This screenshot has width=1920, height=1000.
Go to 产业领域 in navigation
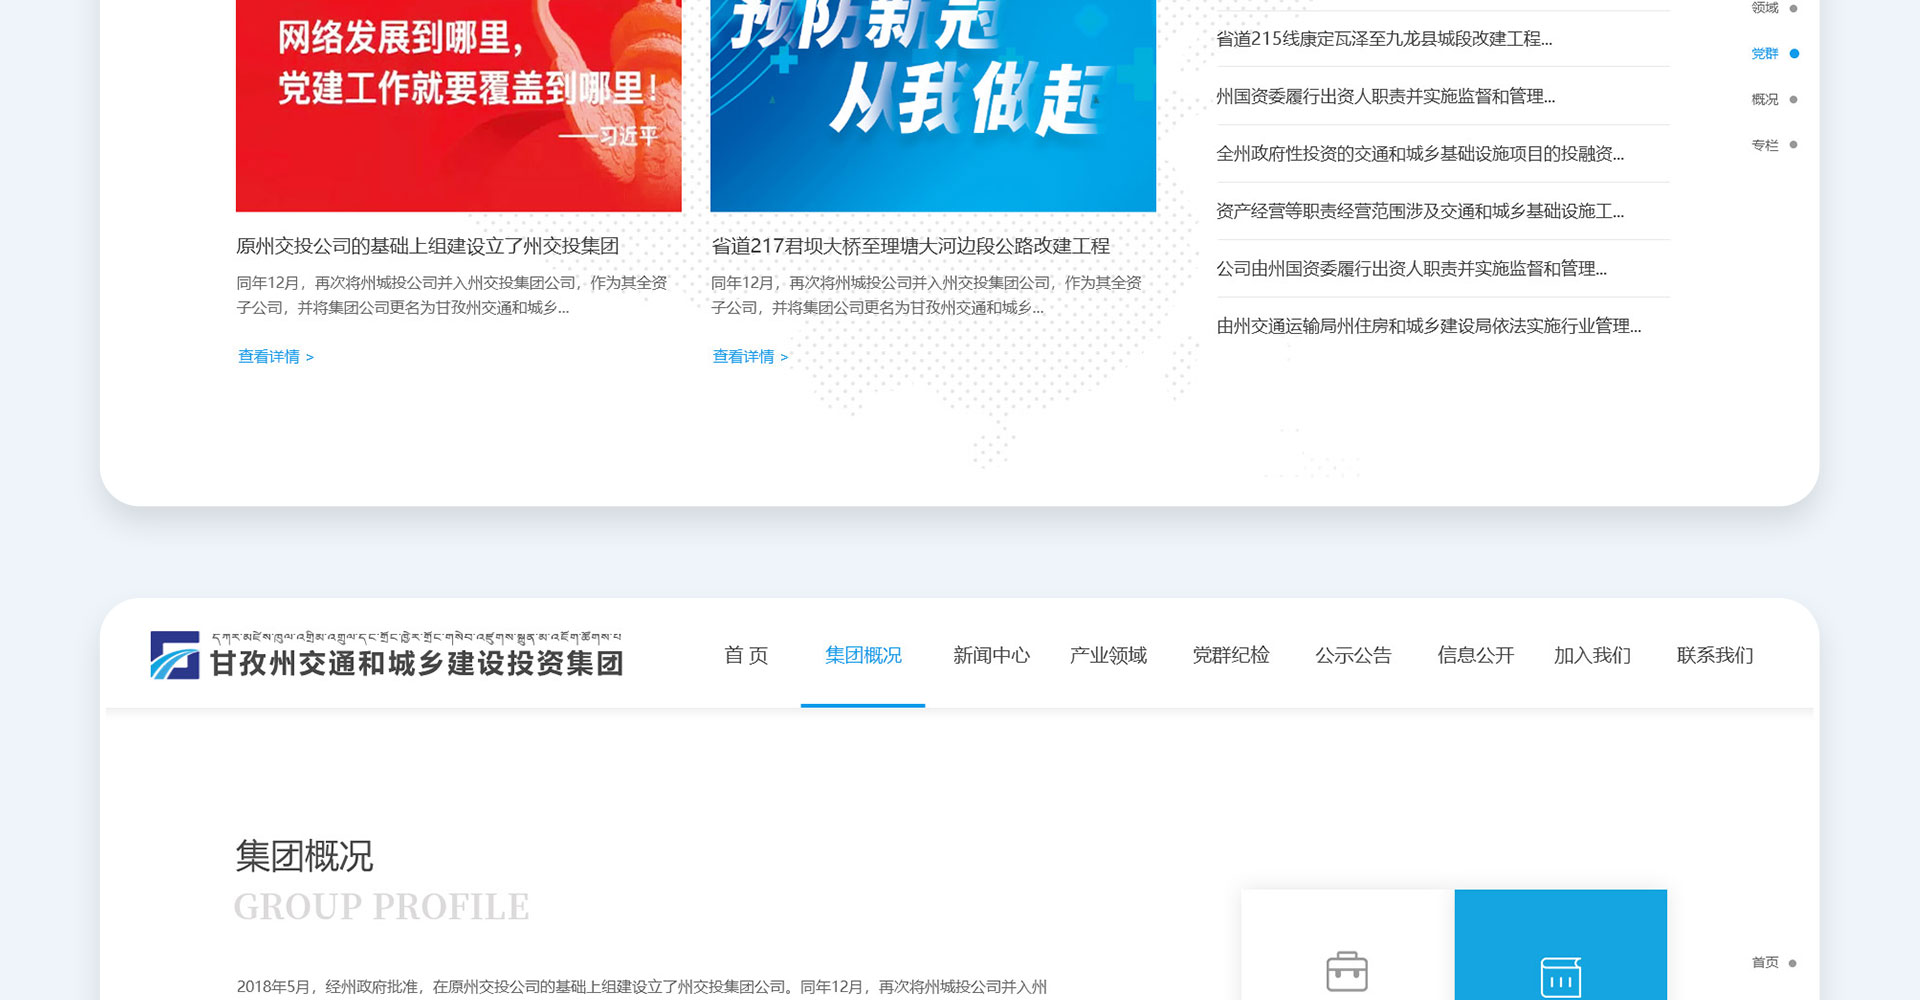(1108, 655)
